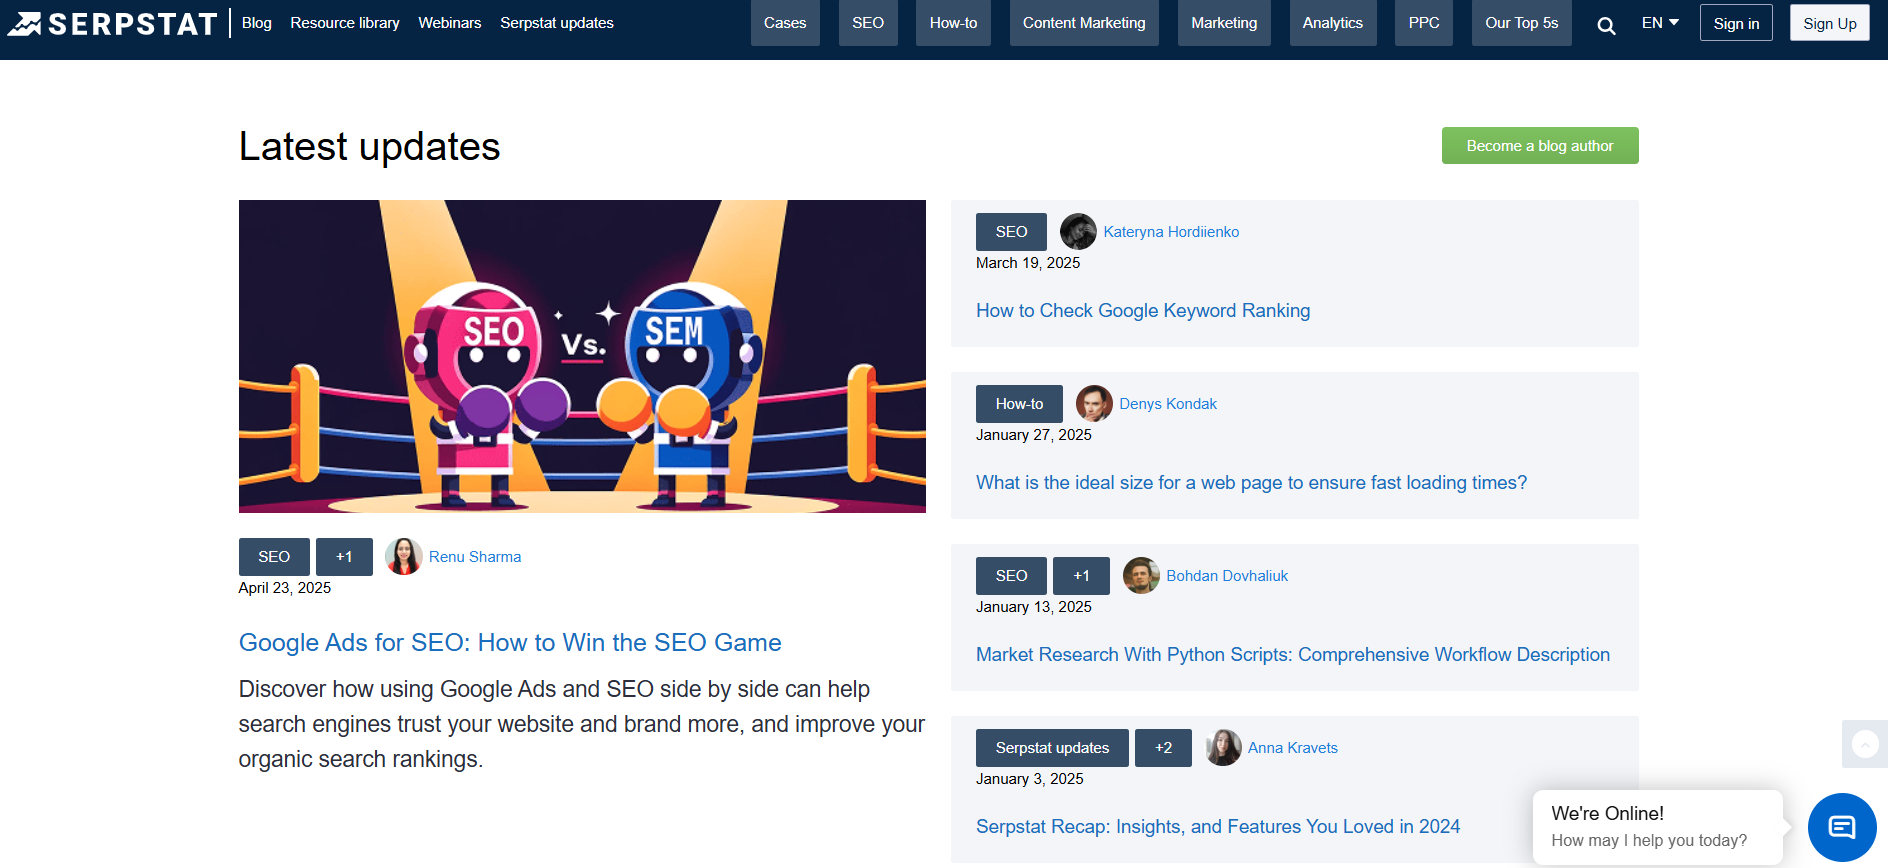
Task: Click Become a blog author button
Action: click(x=1540, y=146)
